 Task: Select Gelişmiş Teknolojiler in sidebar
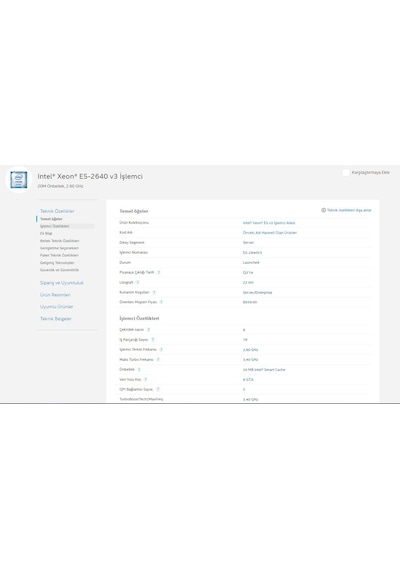57,262
